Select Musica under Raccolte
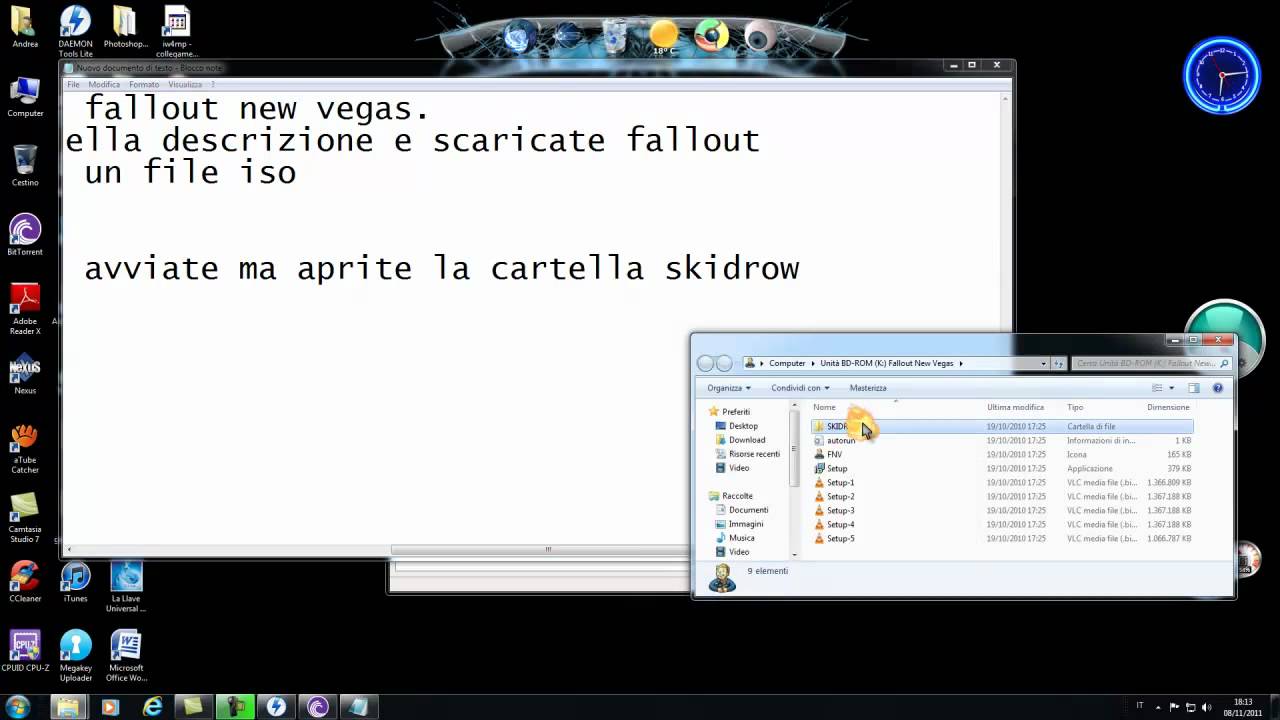Screen dimensions: 1280x720 [x=741, y=538]
